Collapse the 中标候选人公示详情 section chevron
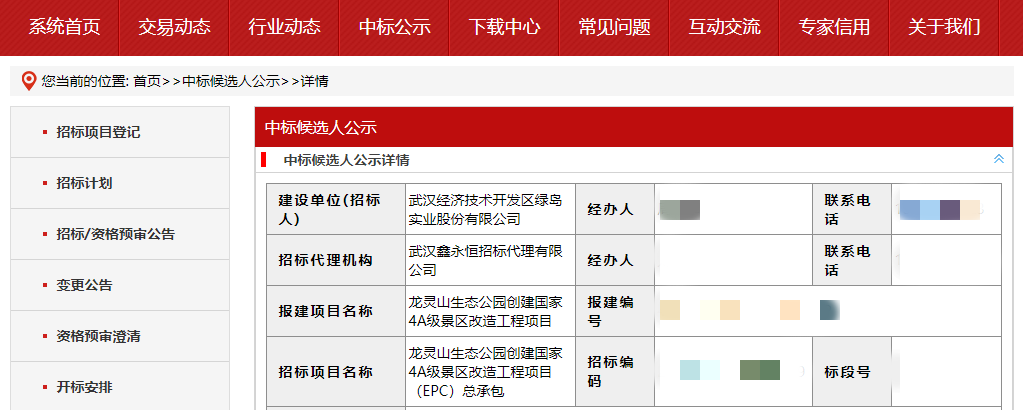 998,159
